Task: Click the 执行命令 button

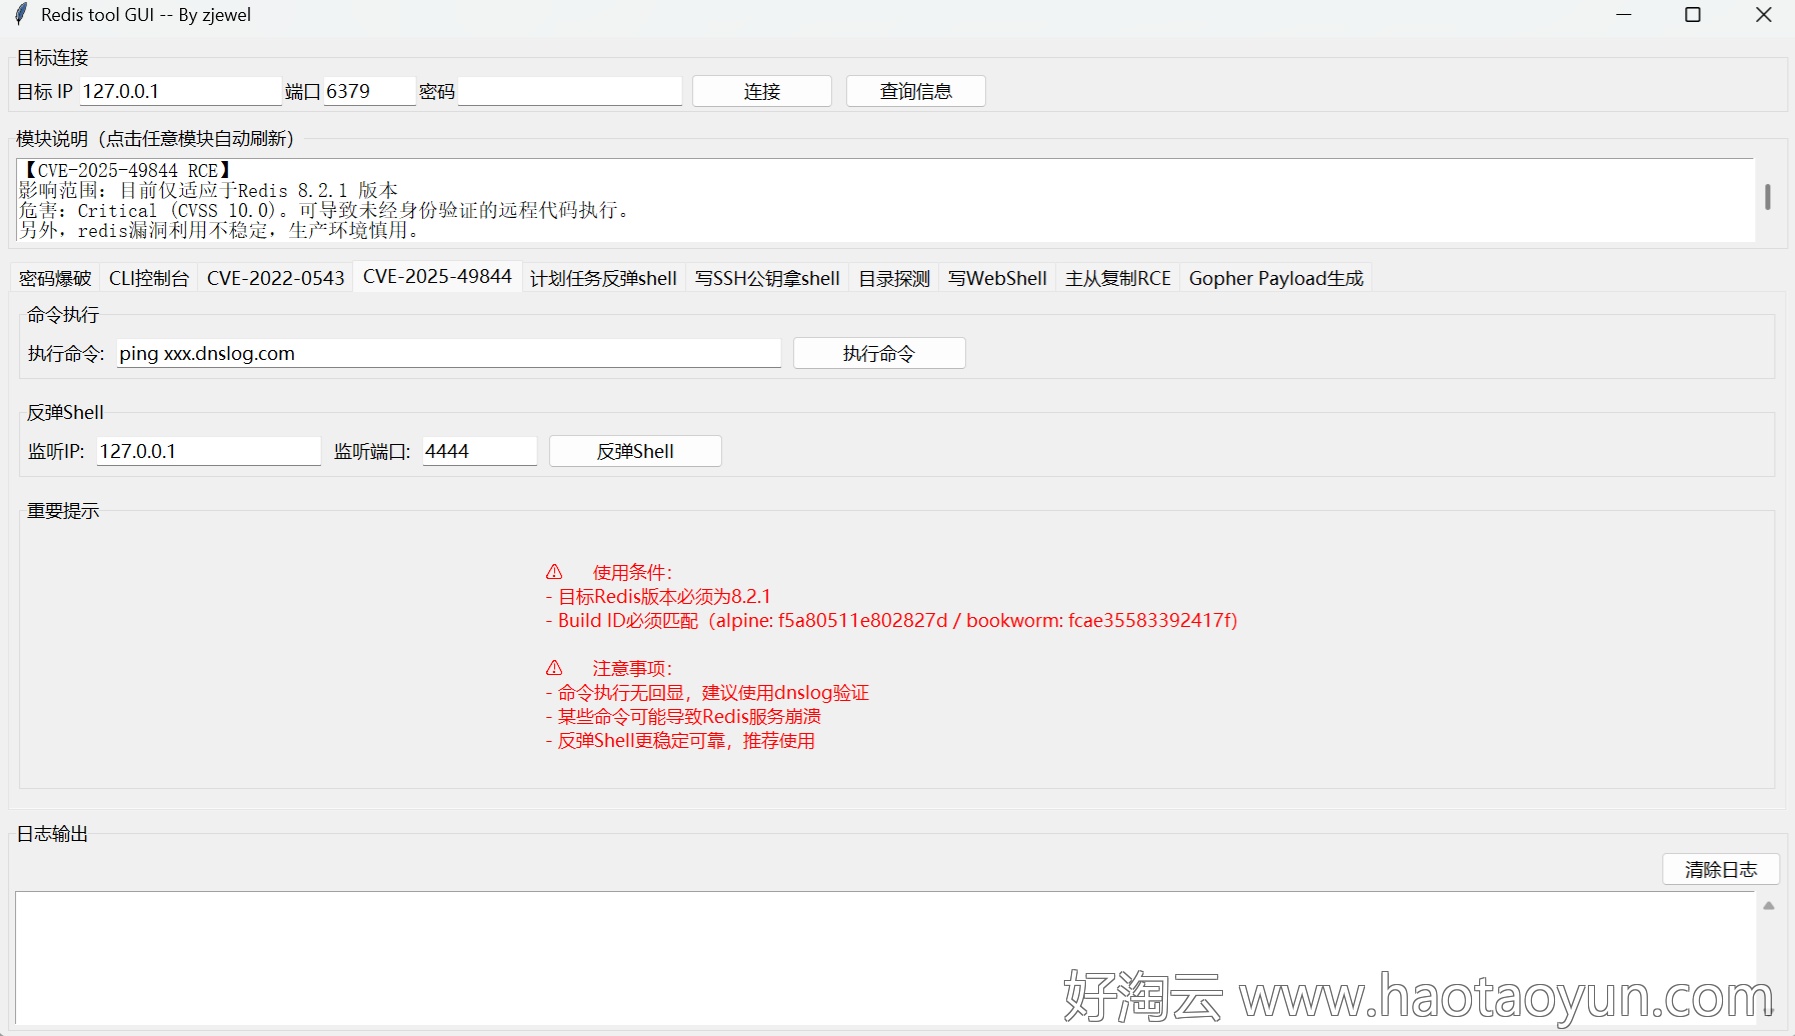Action: 879,353
